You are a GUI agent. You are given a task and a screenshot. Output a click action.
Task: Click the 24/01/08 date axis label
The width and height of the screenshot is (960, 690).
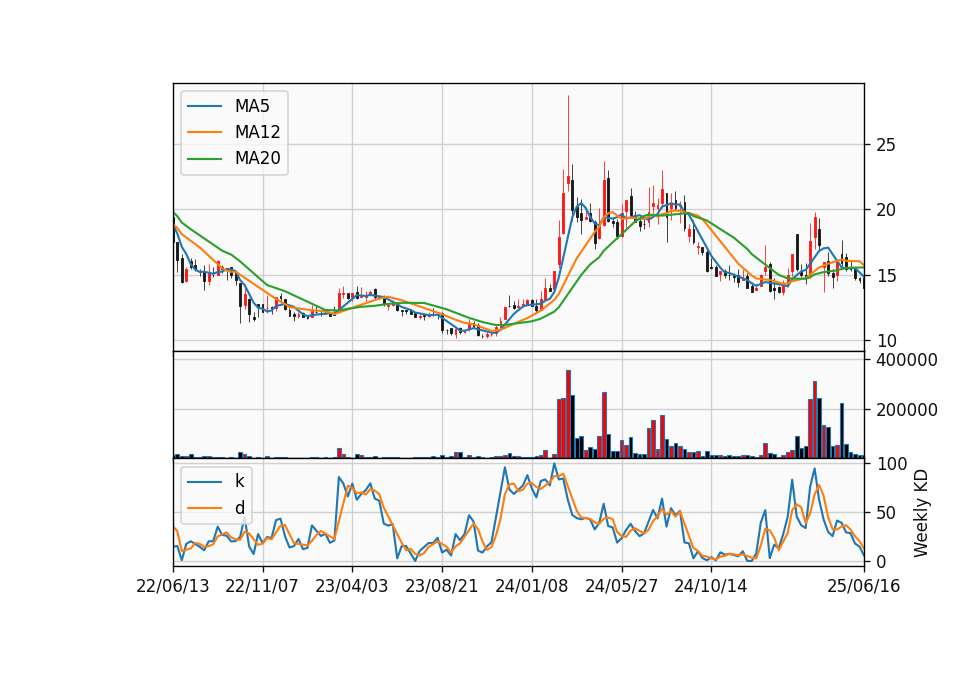tap(531, 586)
